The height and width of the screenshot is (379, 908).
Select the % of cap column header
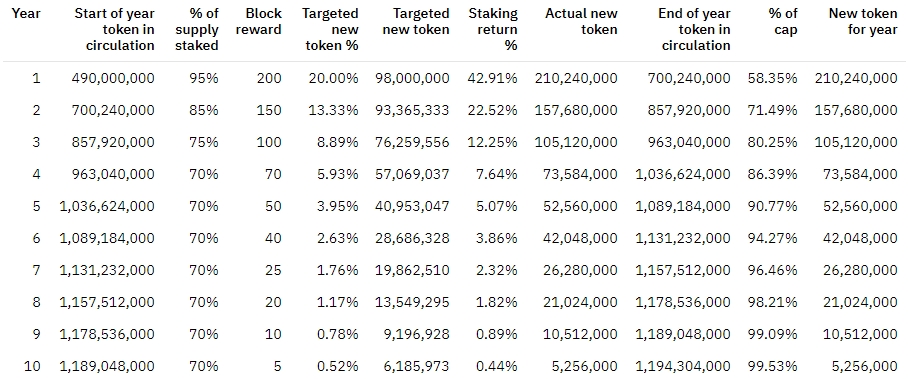pyautogui.click(x=781, y=21)
